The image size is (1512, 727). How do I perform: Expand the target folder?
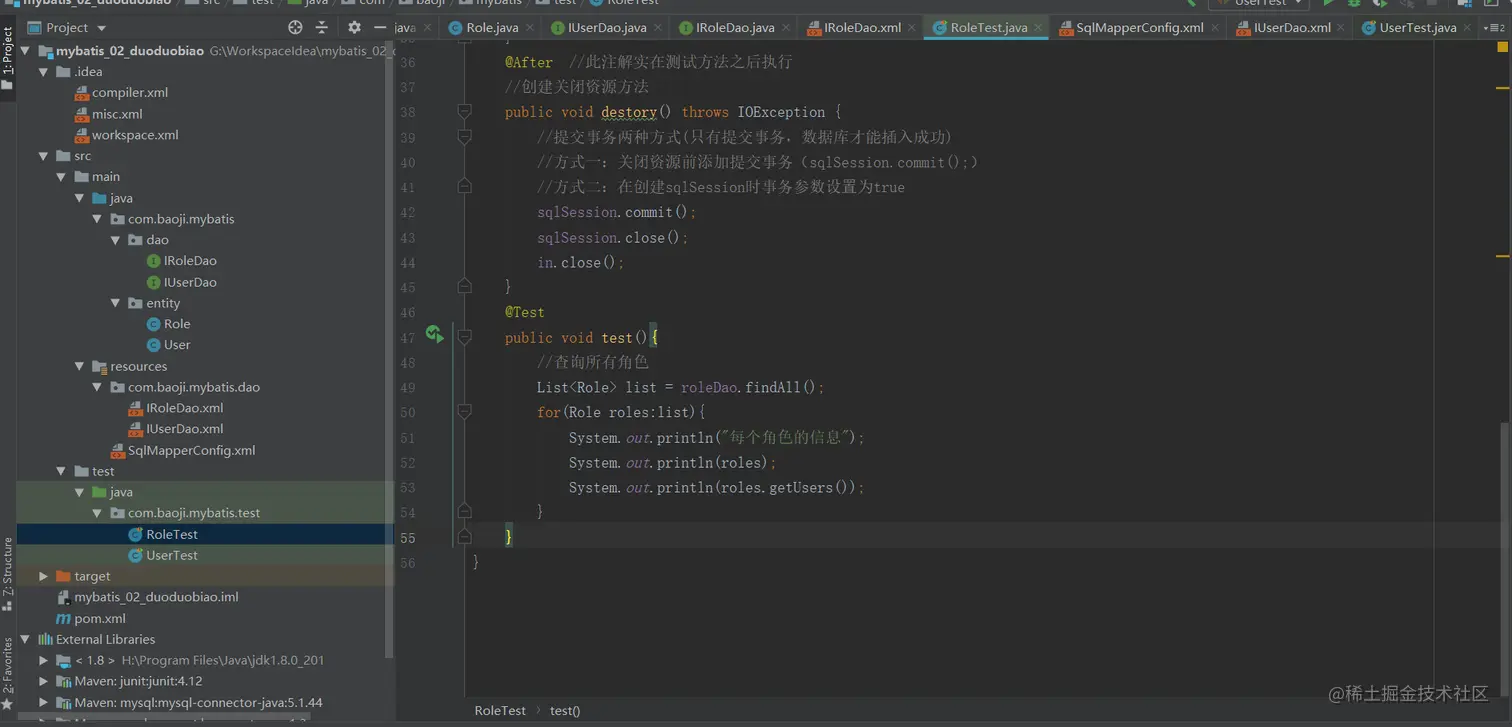43,576
